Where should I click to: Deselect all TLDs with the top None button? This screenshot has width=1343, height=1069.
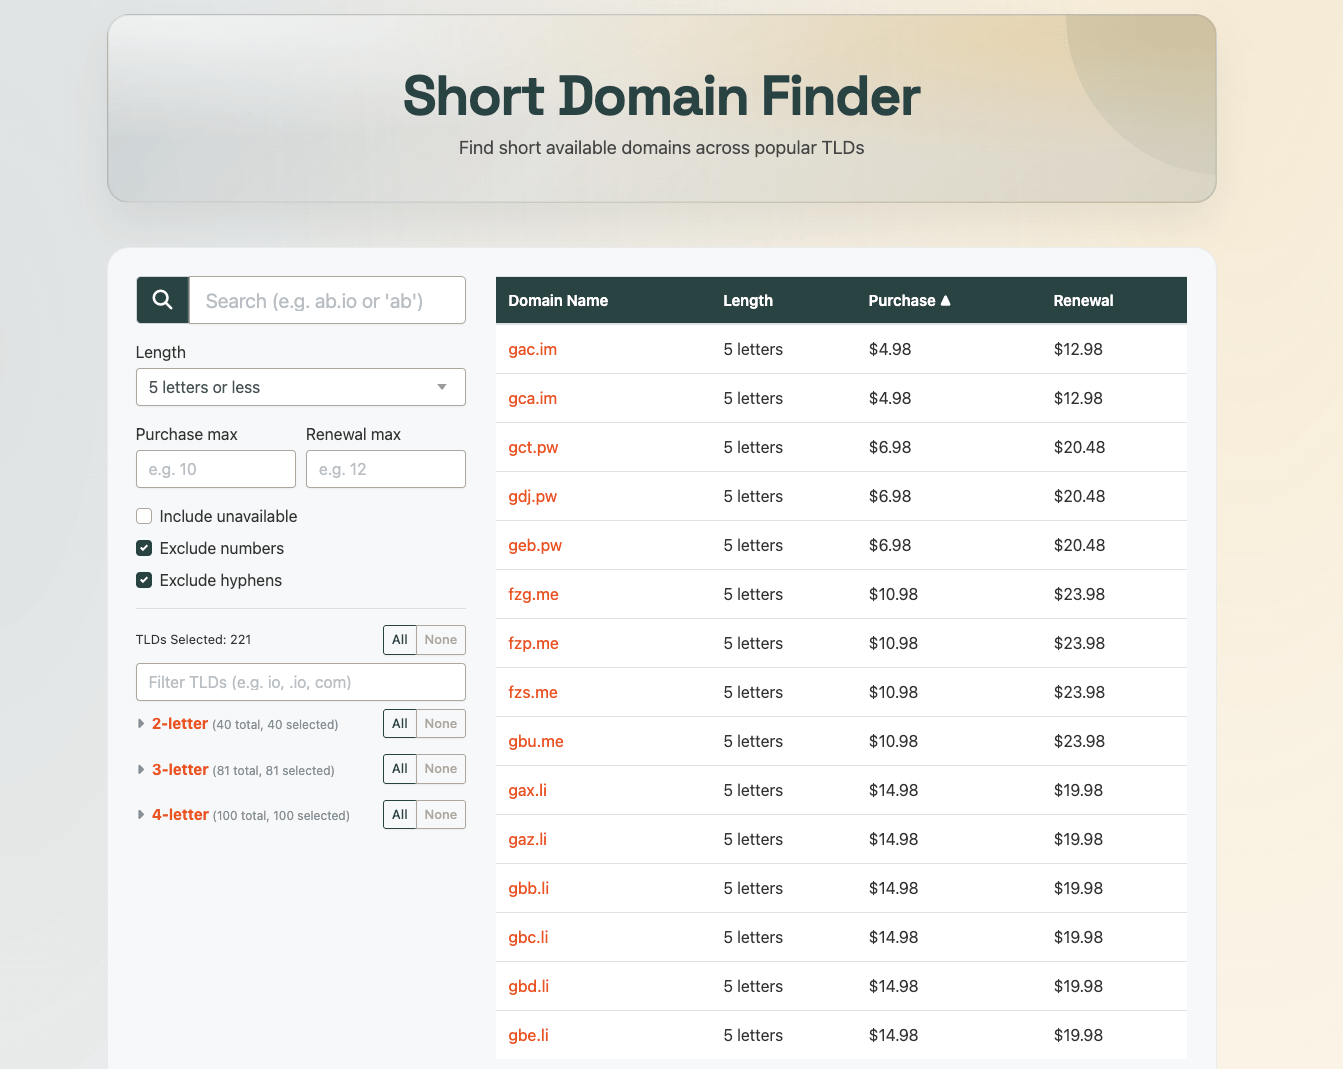click(x=441, y=640)
